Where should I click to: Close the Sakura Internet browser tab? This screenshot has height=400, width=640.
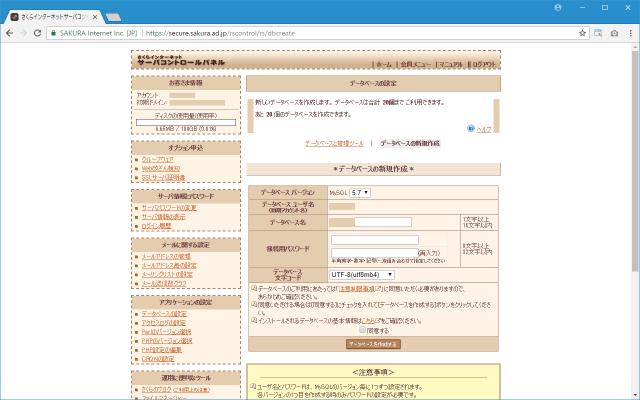click(95, 17)
